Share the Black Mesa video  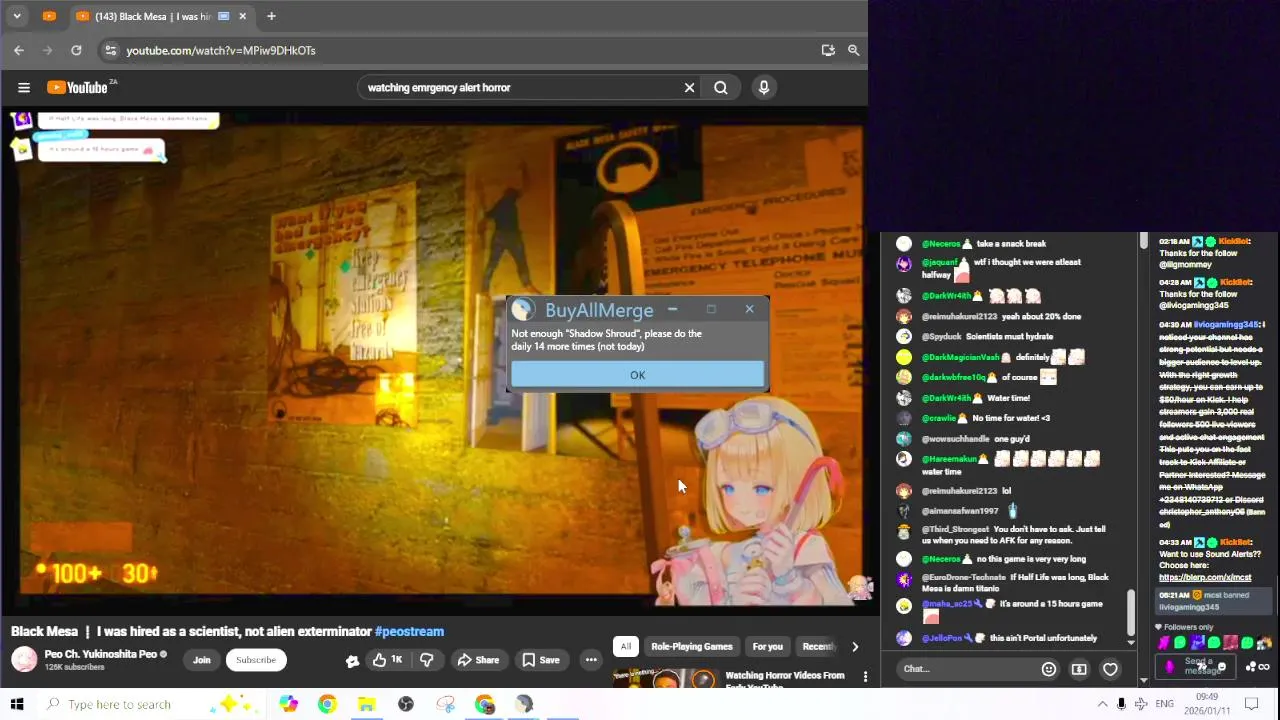pyautogui.click(x=478, y=660)
